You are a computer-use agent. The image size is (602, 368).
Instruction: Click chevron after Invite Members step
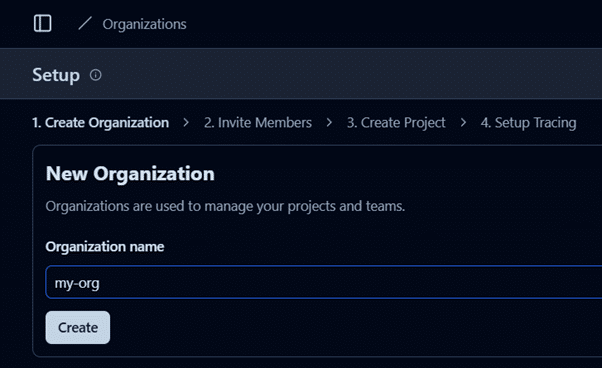(329, 123)
